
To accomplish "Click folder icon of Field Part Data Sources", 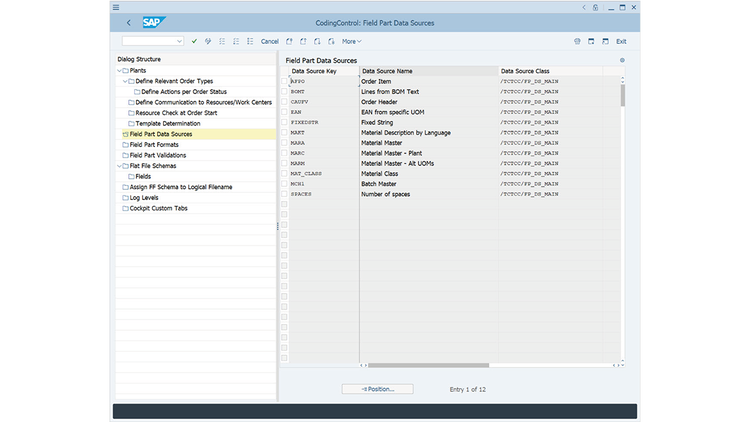I will [125, 134].
